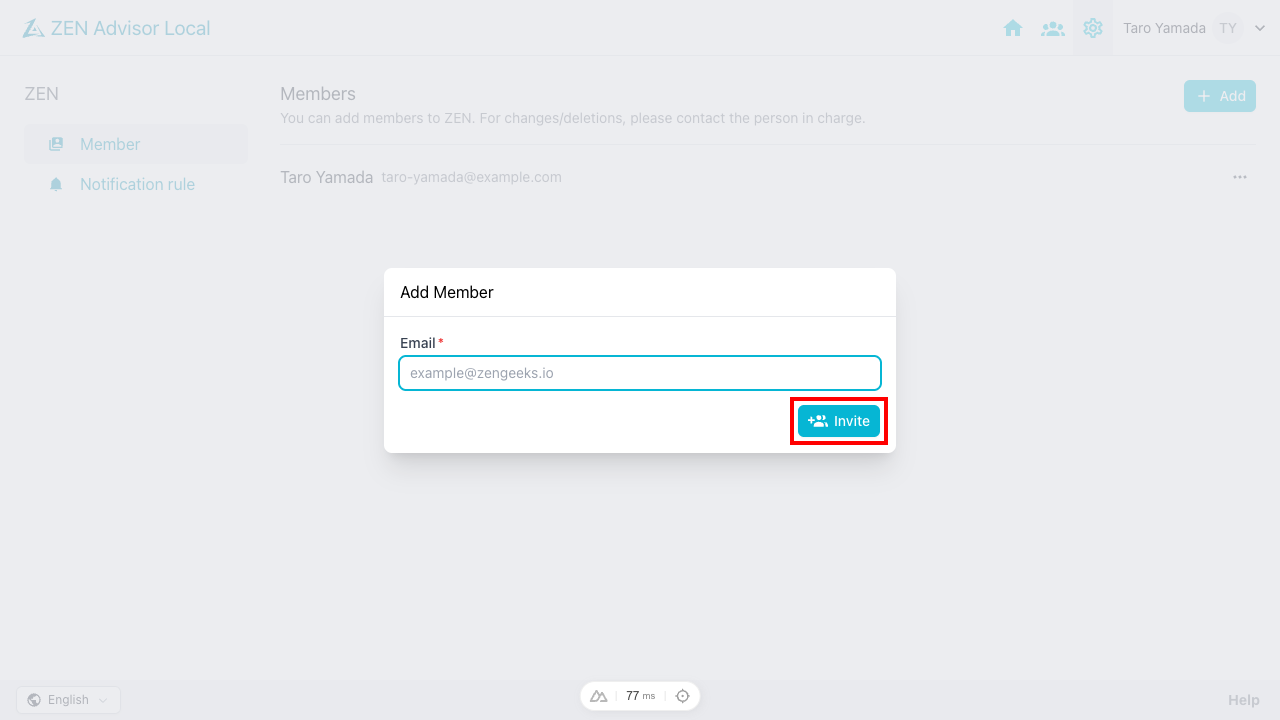
Task: Open the user menu chevron next to Taro Yamada
Action: tap(1259, 28)
